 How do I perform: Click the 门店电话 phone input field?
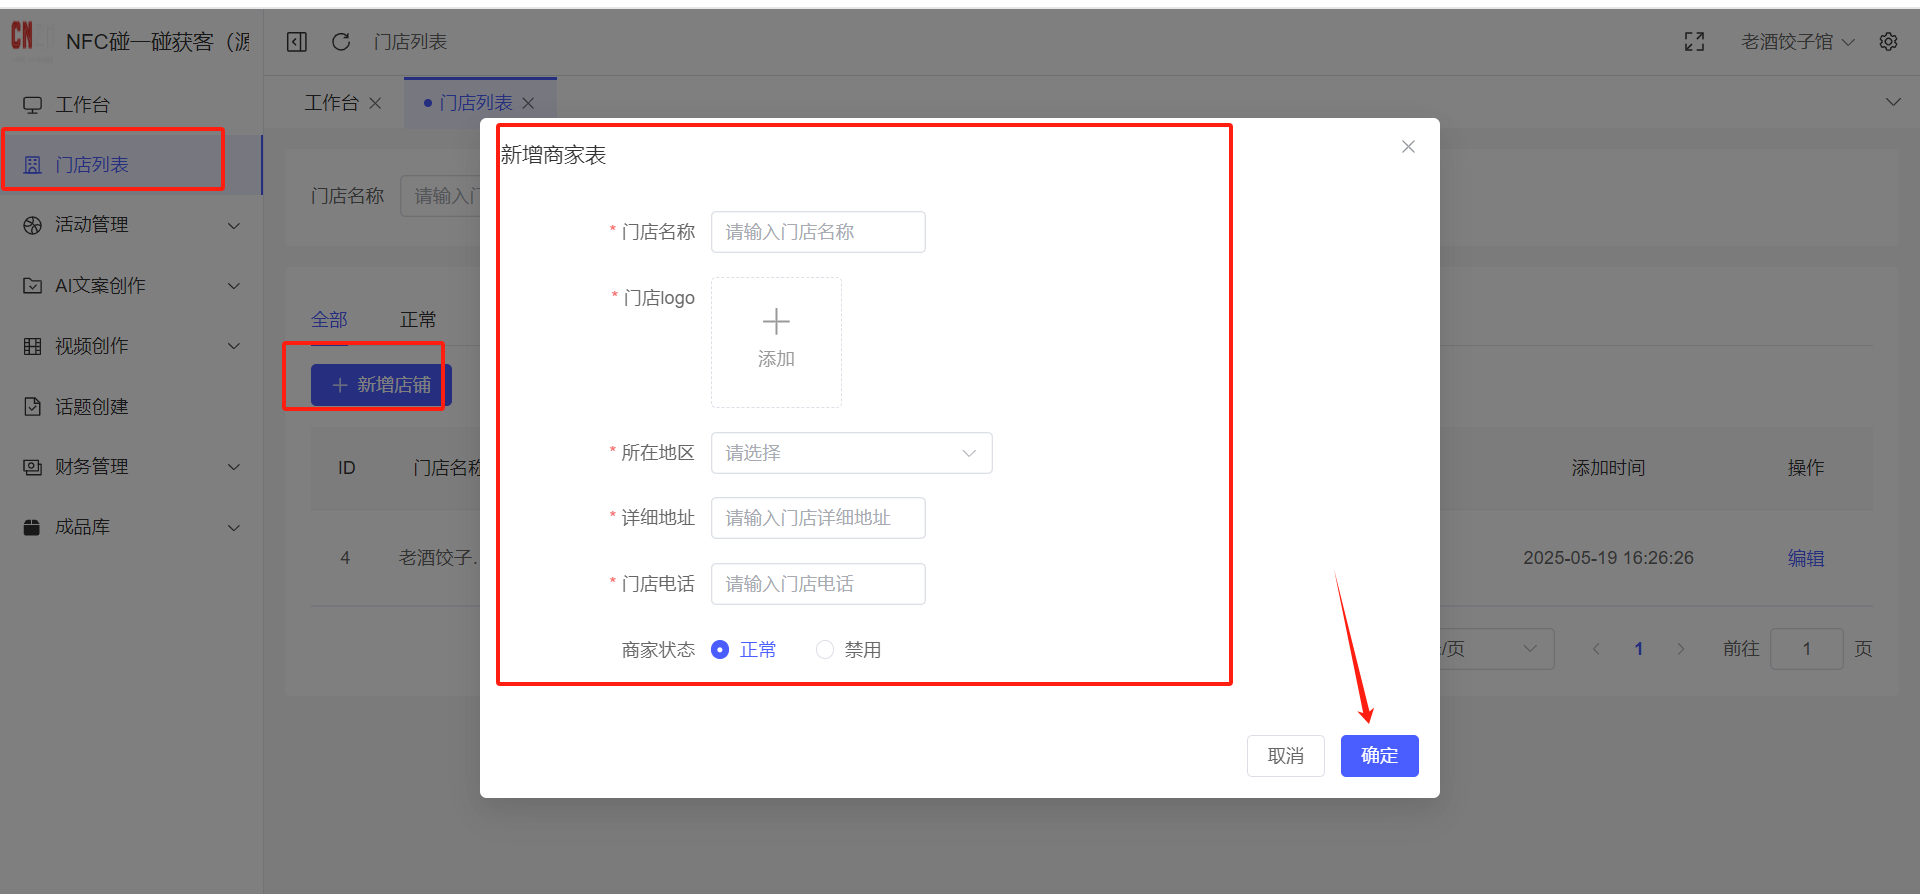pyautogui.click(x=817, y=584)
